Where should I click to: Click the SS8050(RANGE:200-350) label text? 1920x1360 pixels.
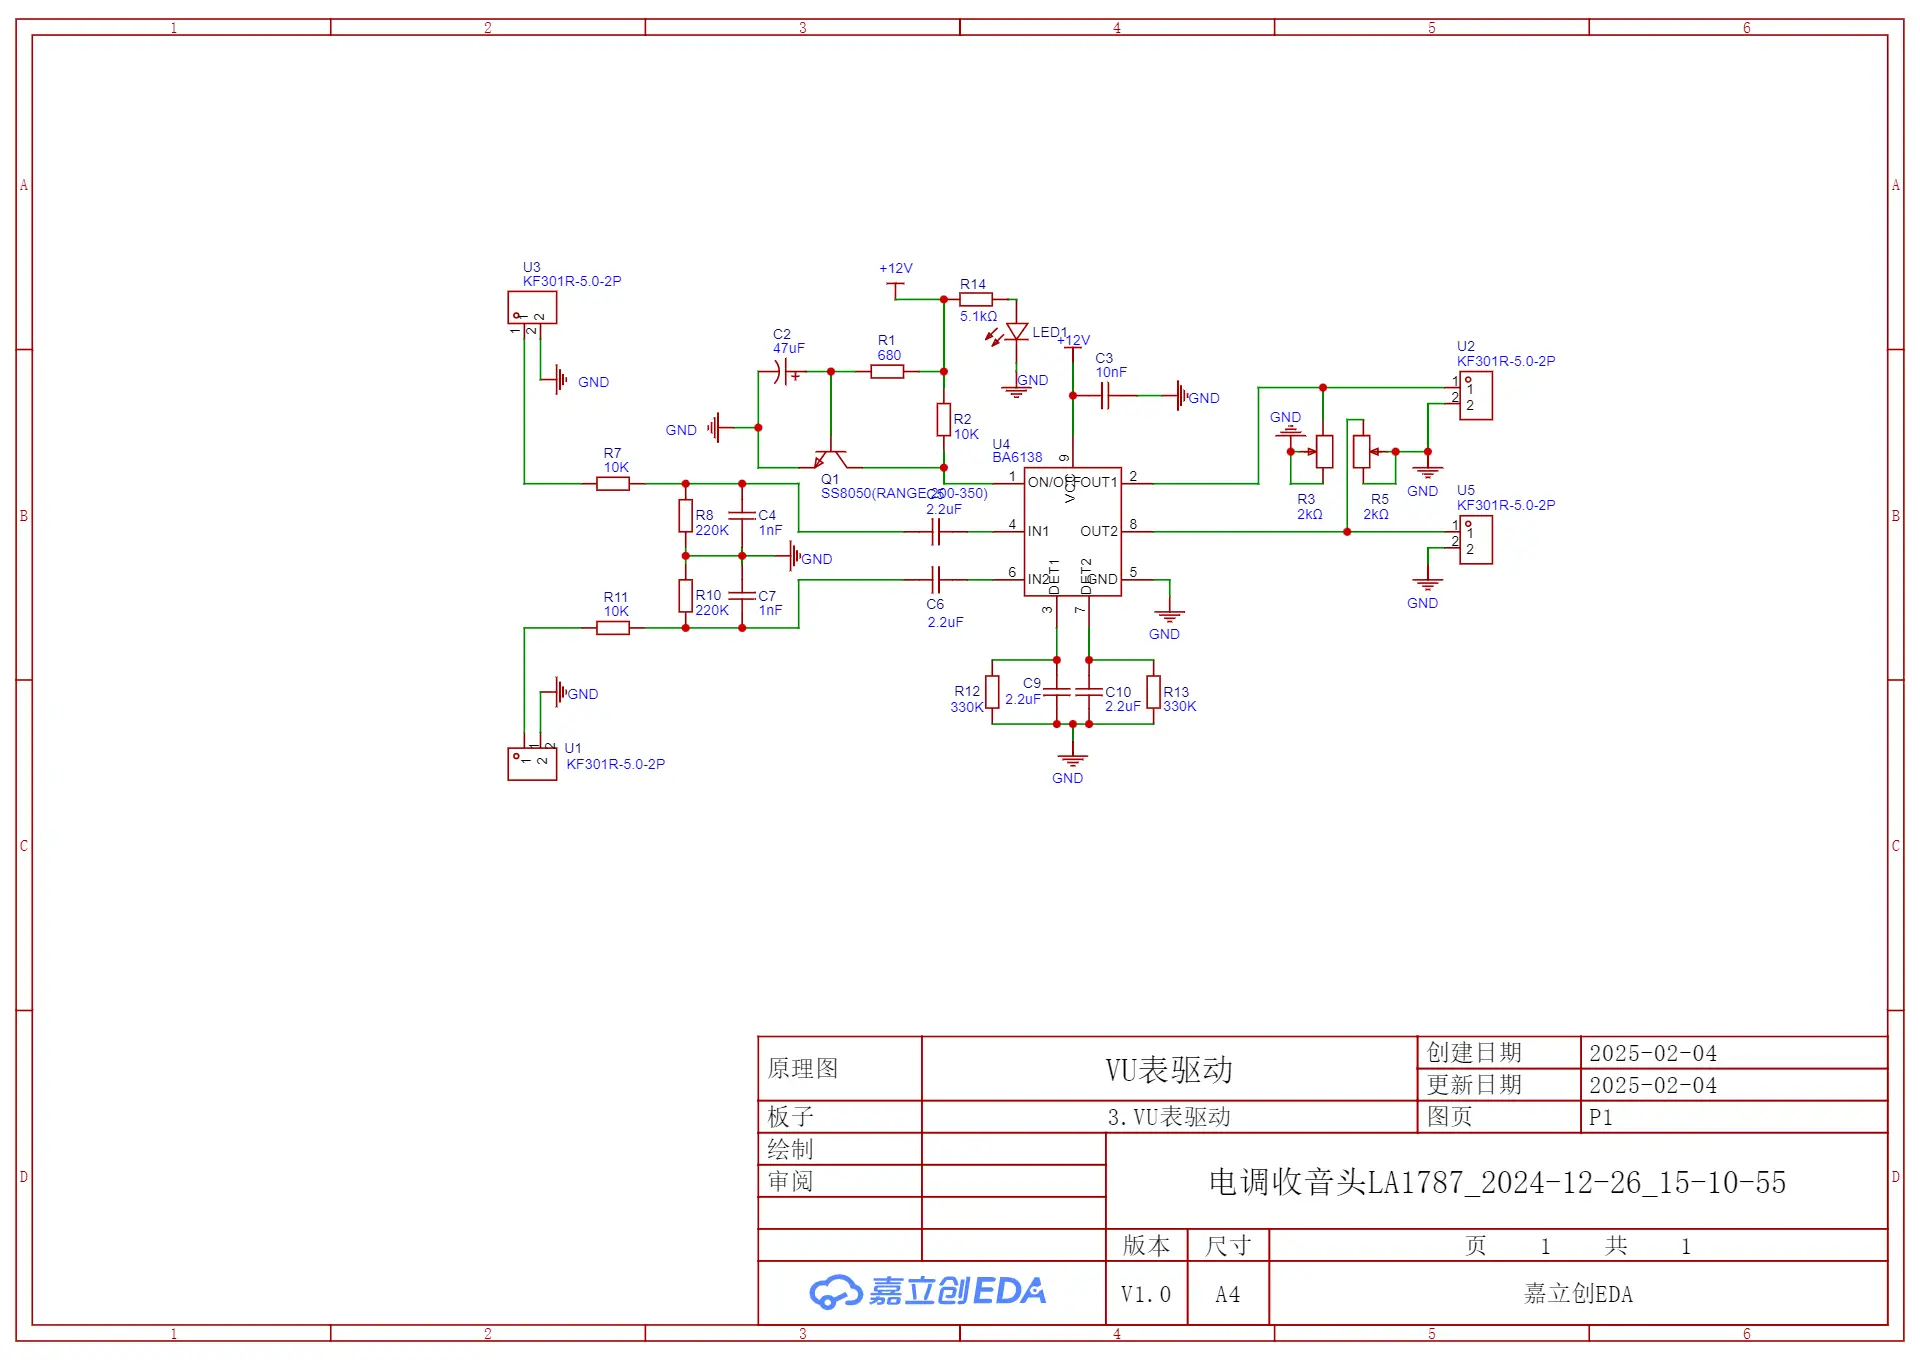point(904,493)
